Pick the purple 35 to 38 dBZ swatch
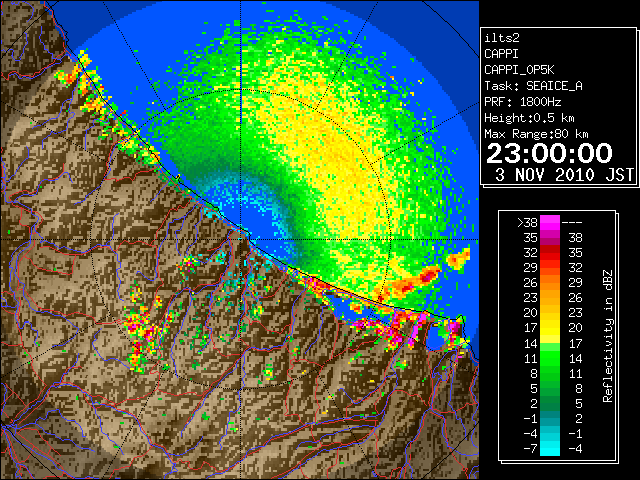Image resolution: width=640 pixels, height=480 pixels. (x=550, y=237)
